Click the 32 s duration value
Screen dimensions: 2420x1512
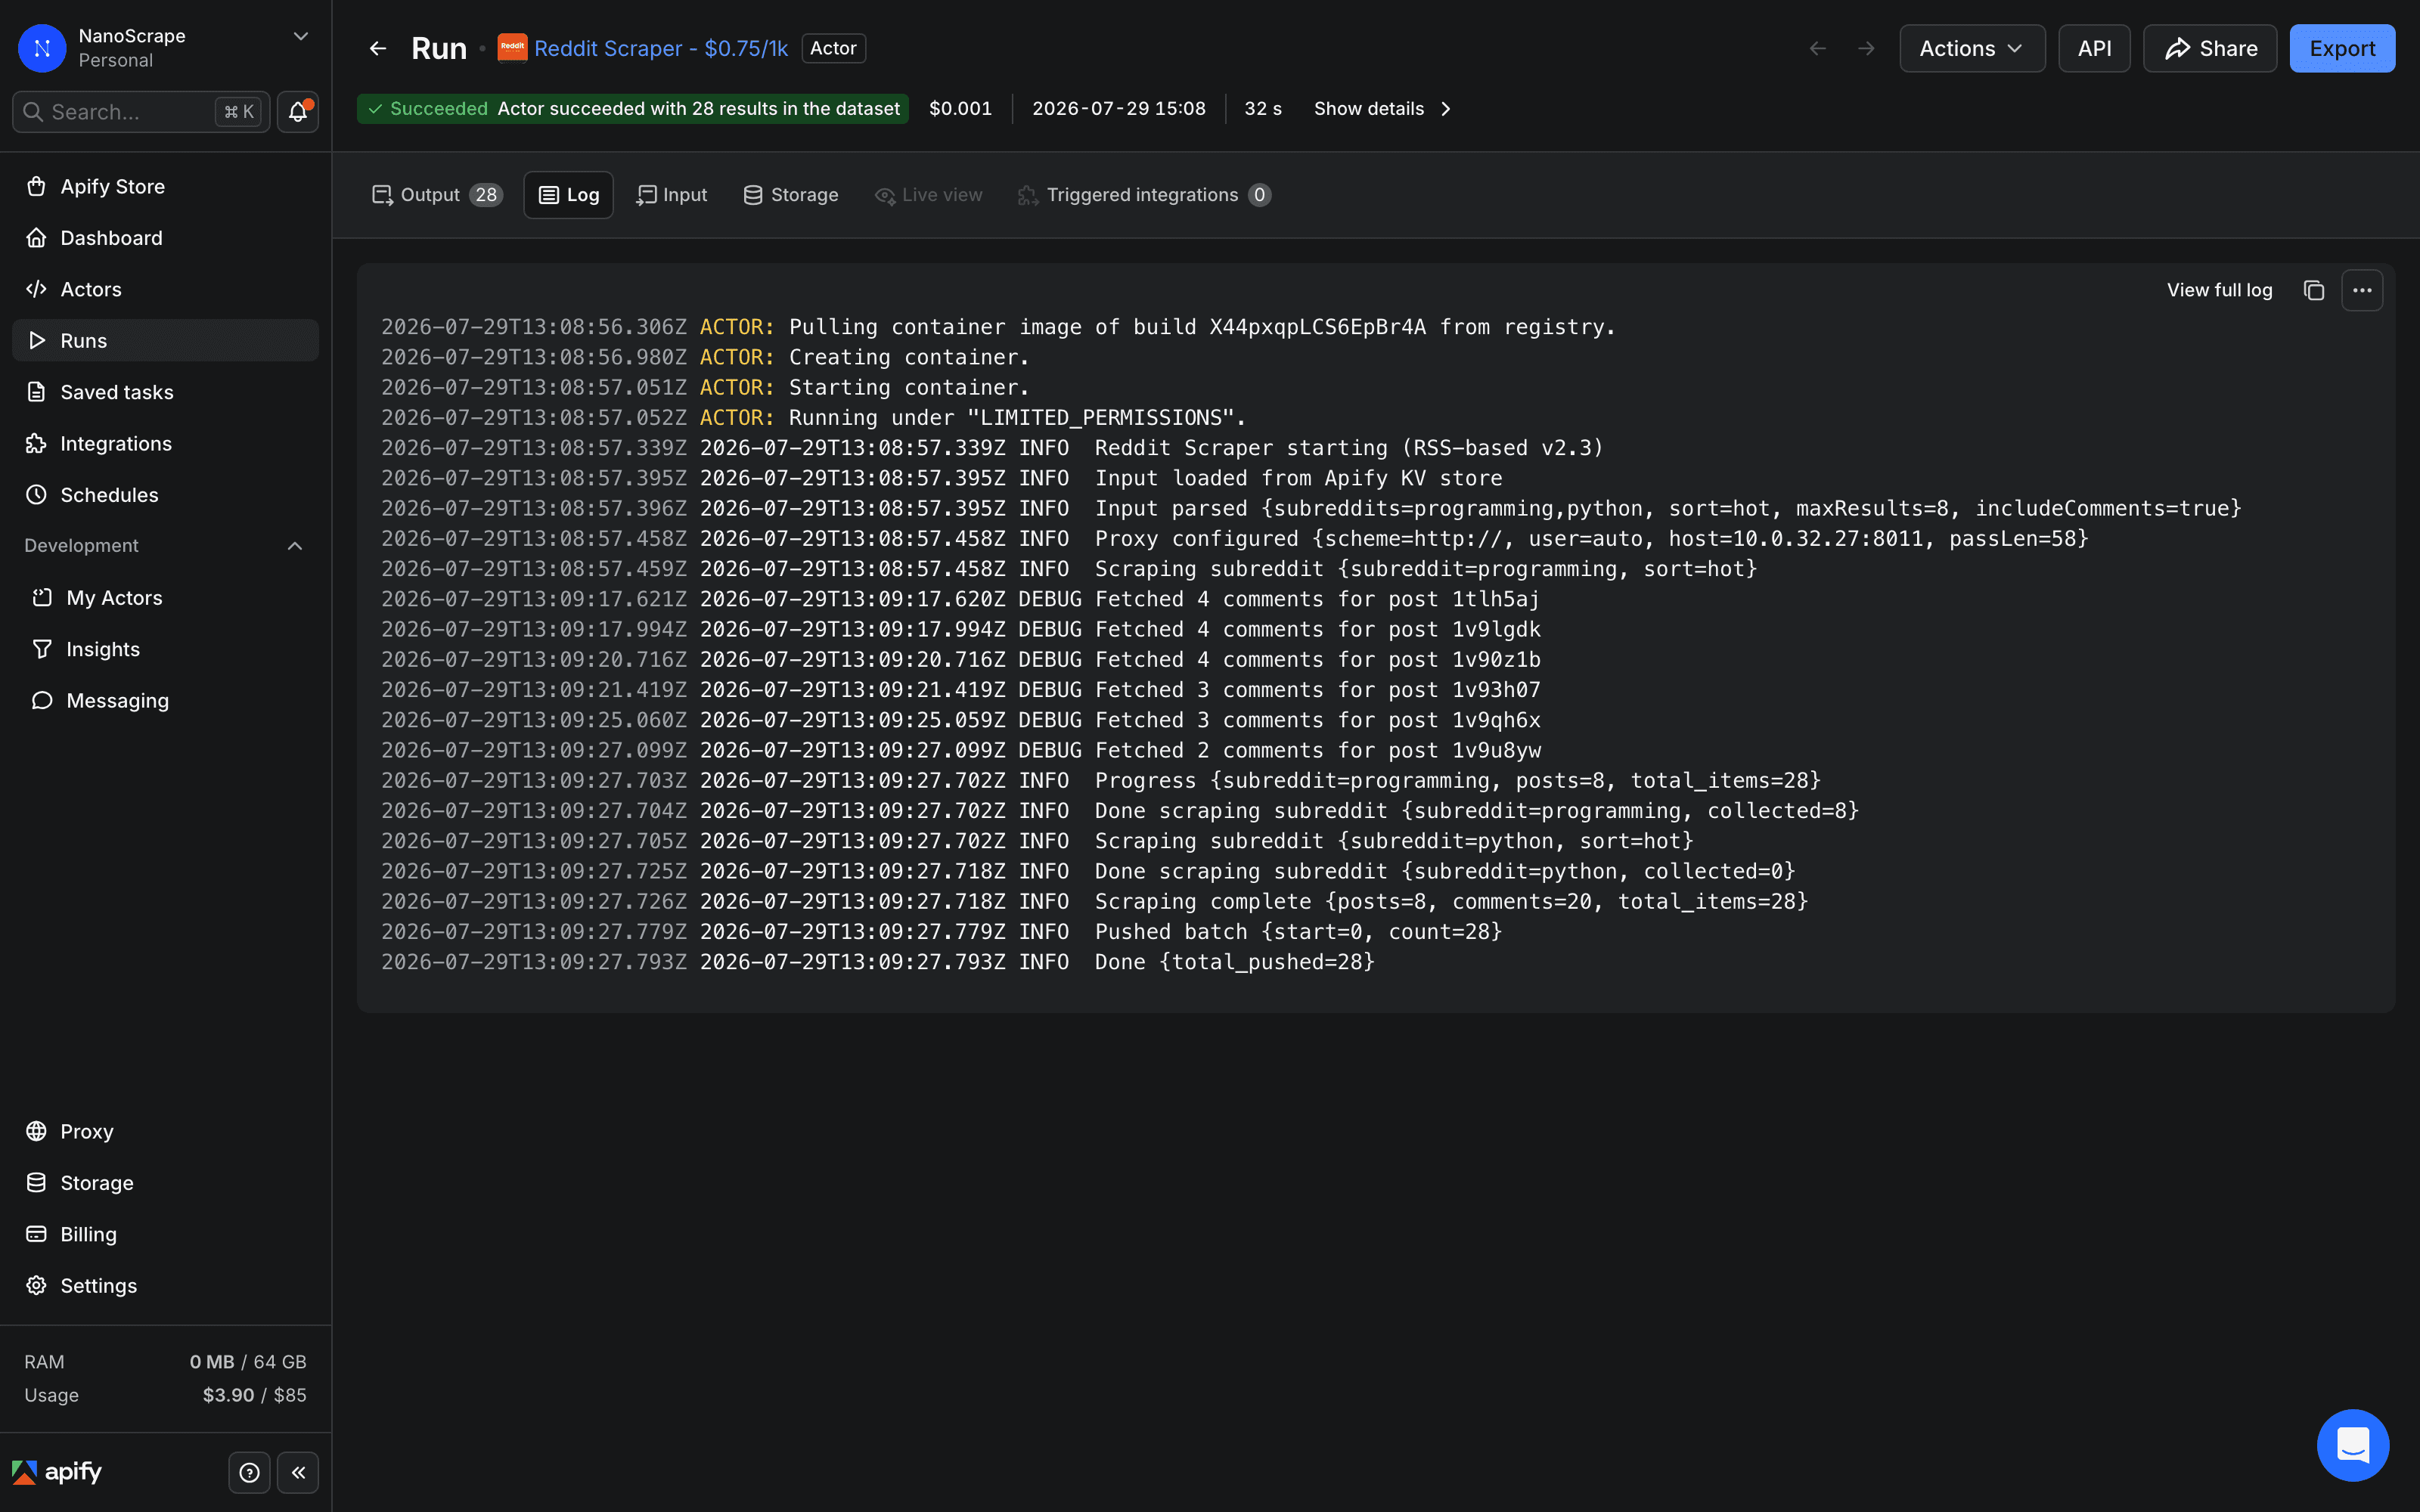1262,108
